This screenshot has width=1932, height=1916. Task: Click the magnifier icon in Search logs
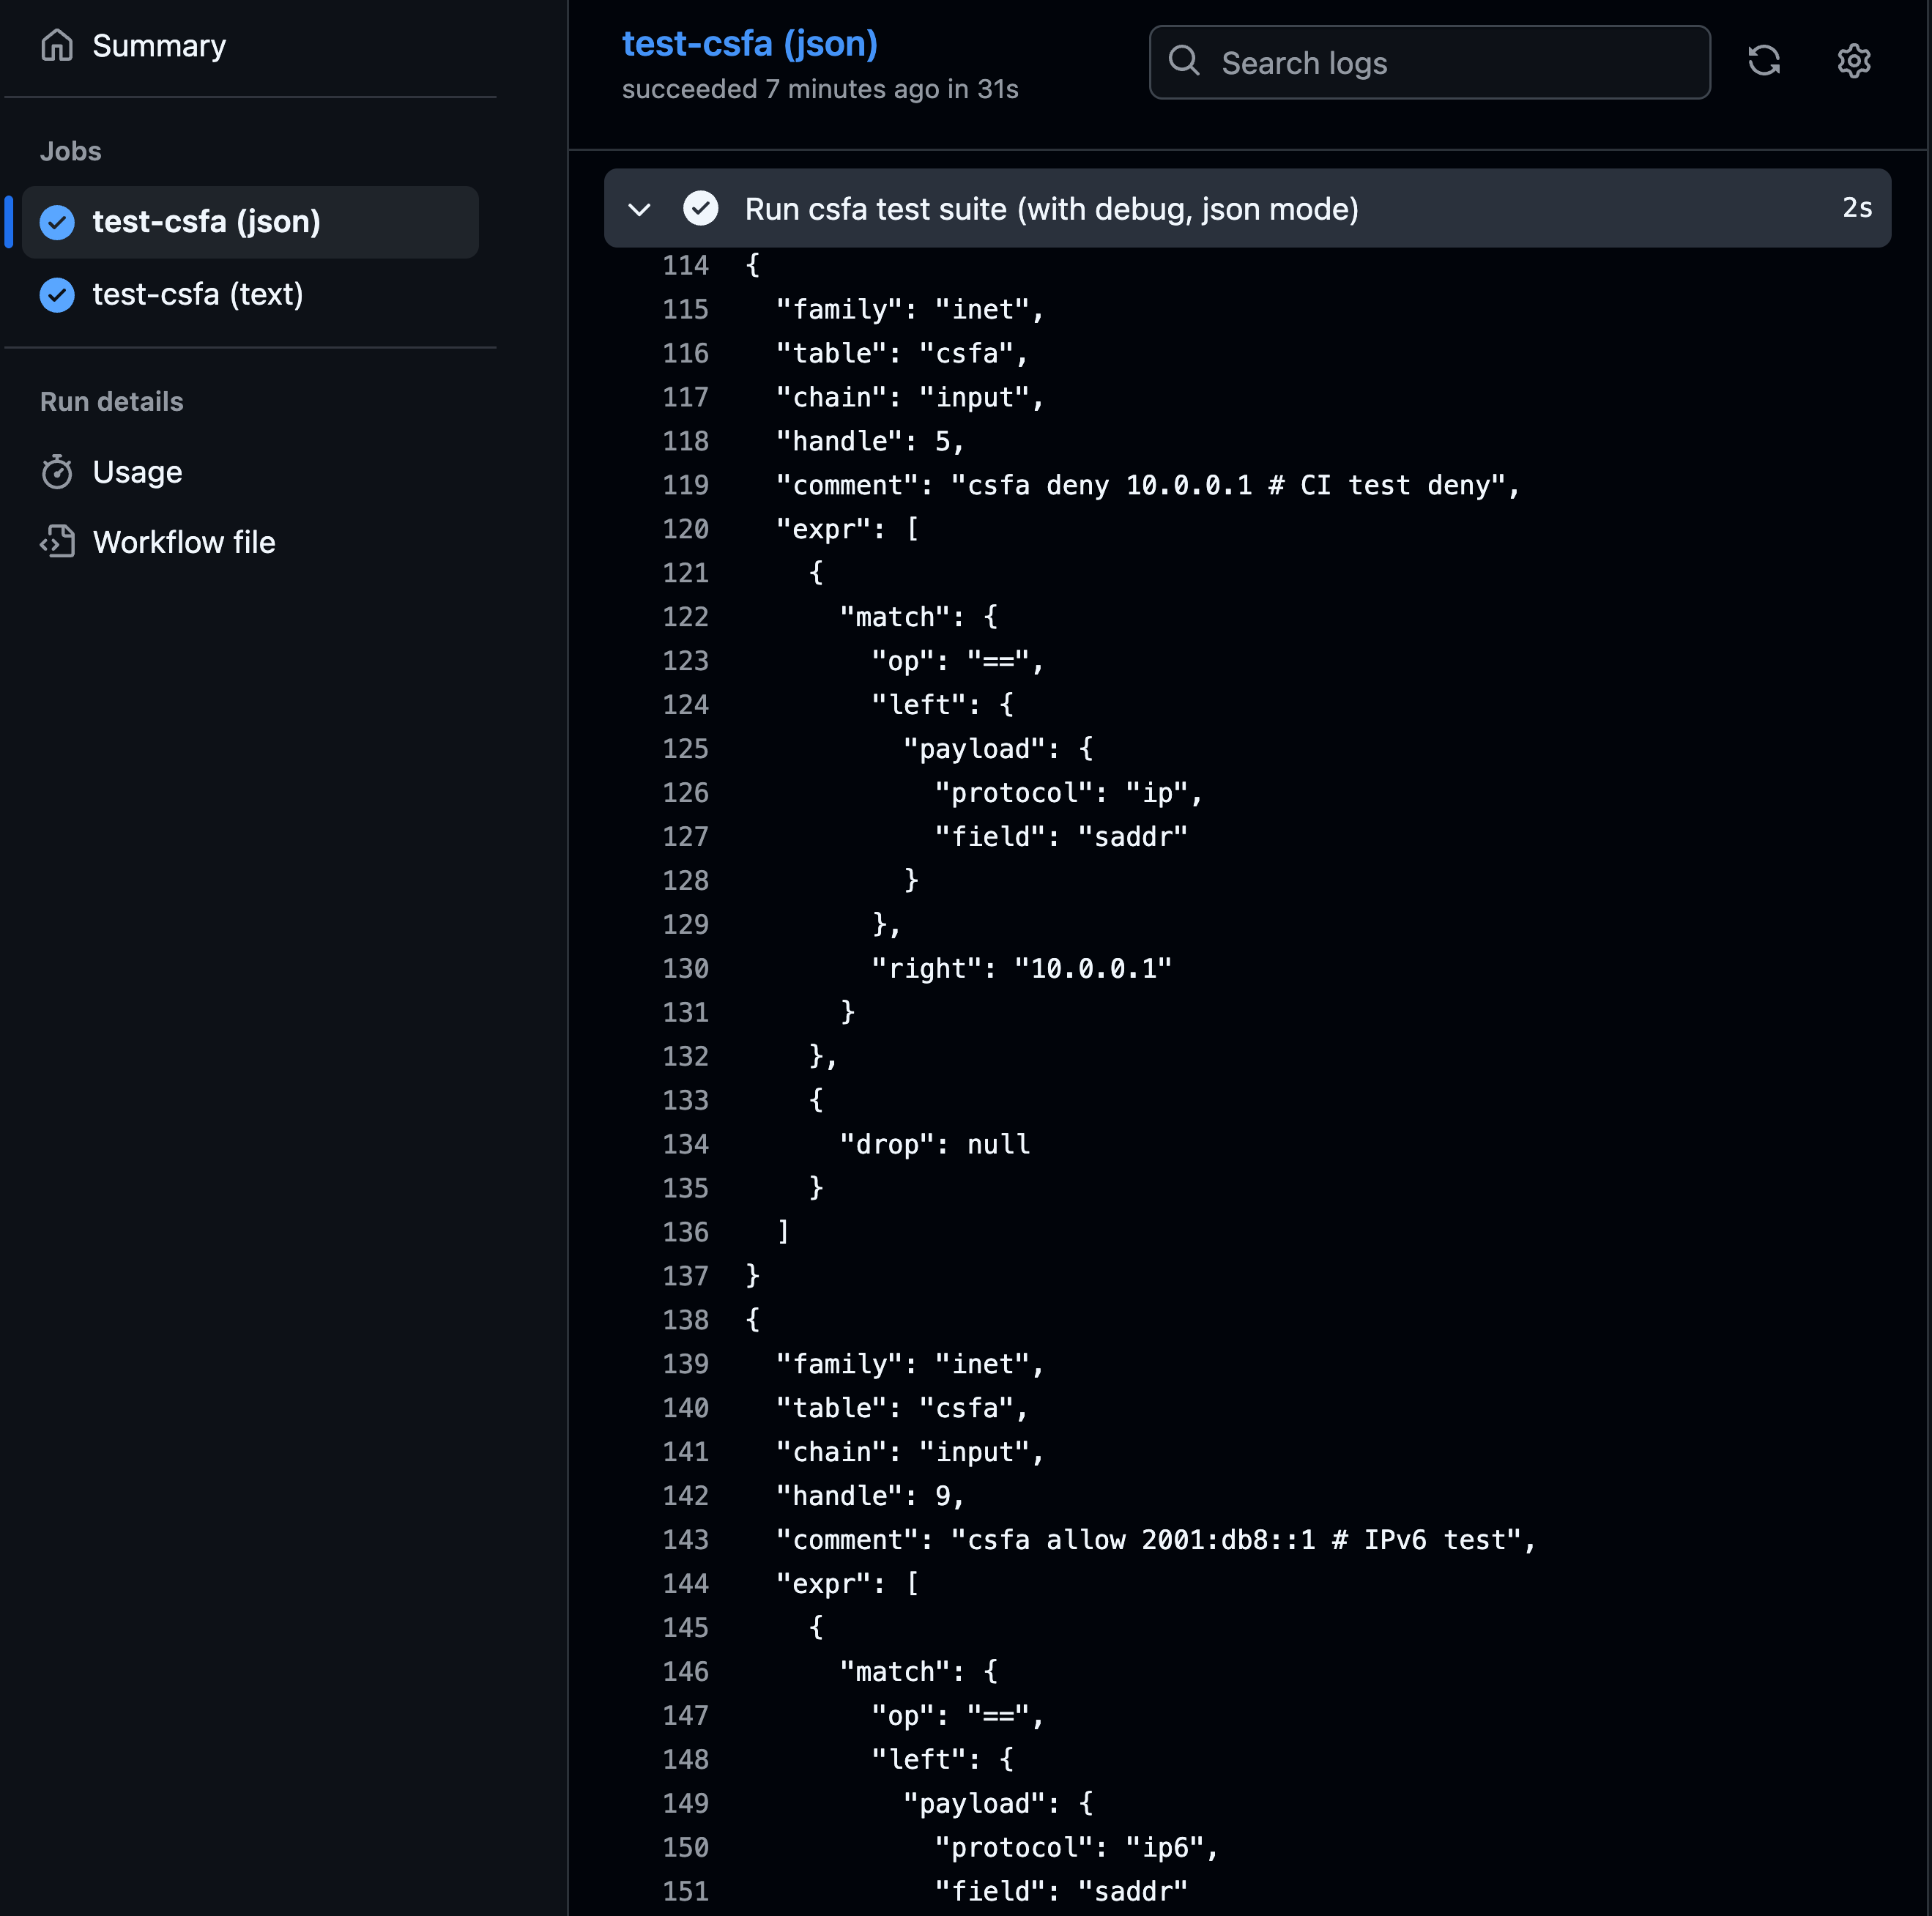point(1184,62)
